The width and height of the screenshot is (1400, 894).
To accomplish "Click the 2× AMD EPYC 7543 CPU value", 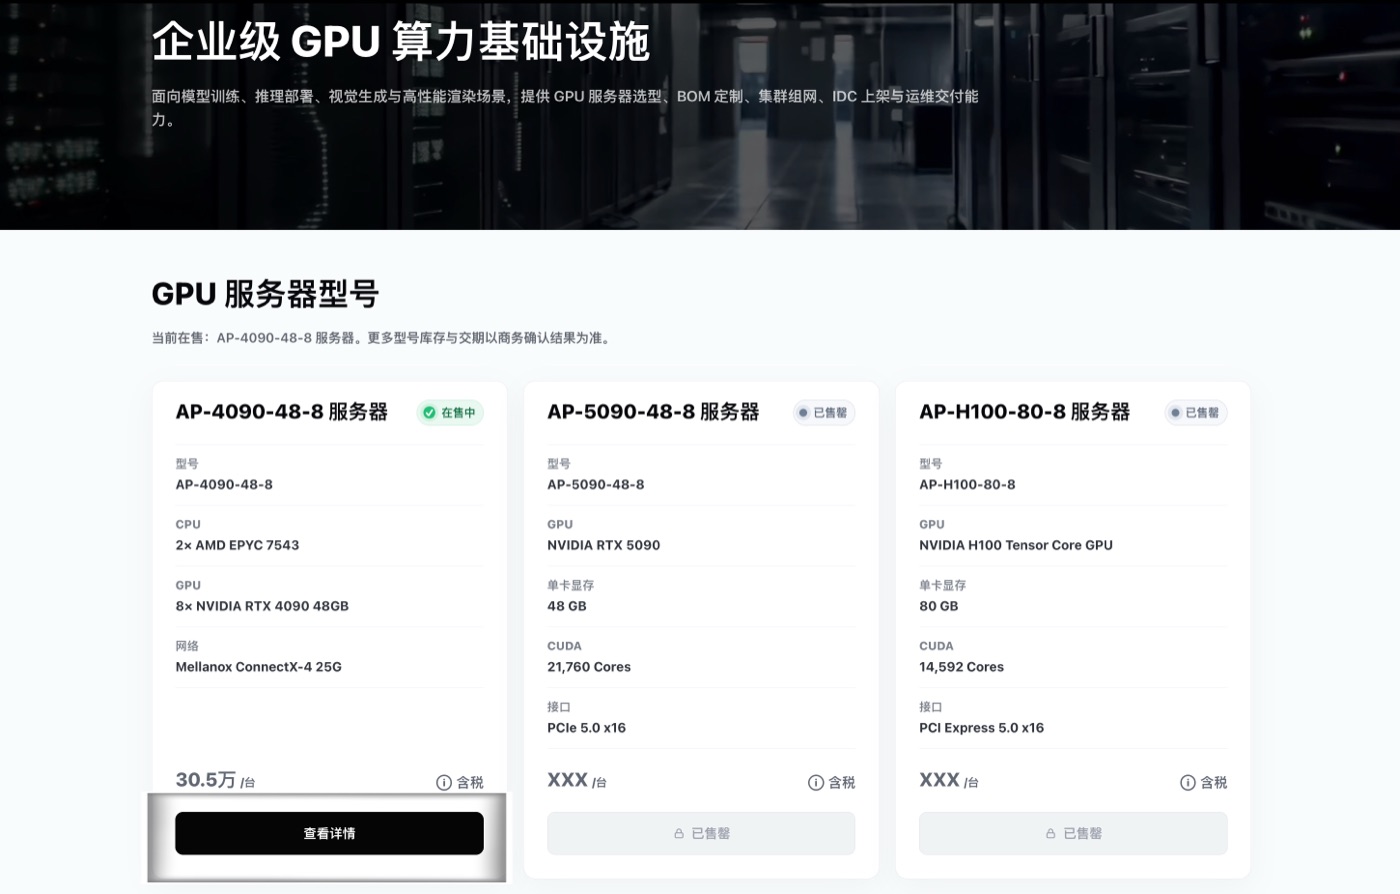I will (x=237, y=545).
